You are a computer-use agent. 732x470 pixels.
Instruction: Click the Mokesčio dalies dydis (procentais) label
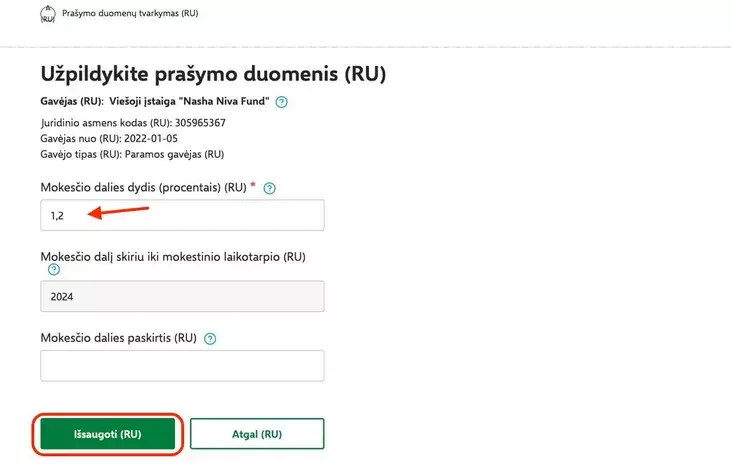[x=143, y=188]
